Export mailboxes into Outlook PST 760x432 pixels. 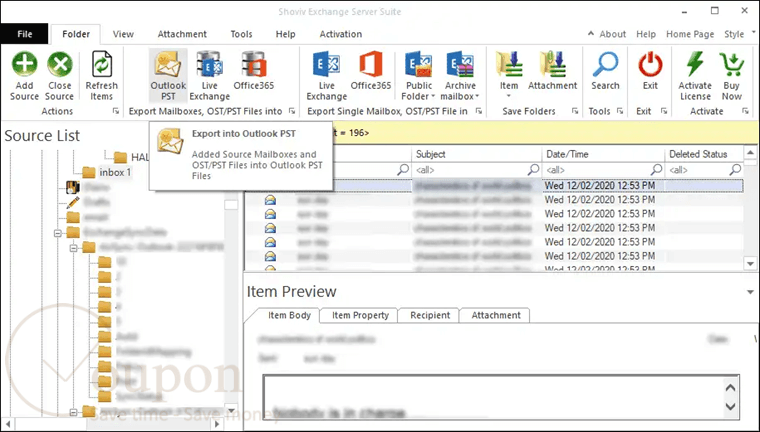point(168,75)
